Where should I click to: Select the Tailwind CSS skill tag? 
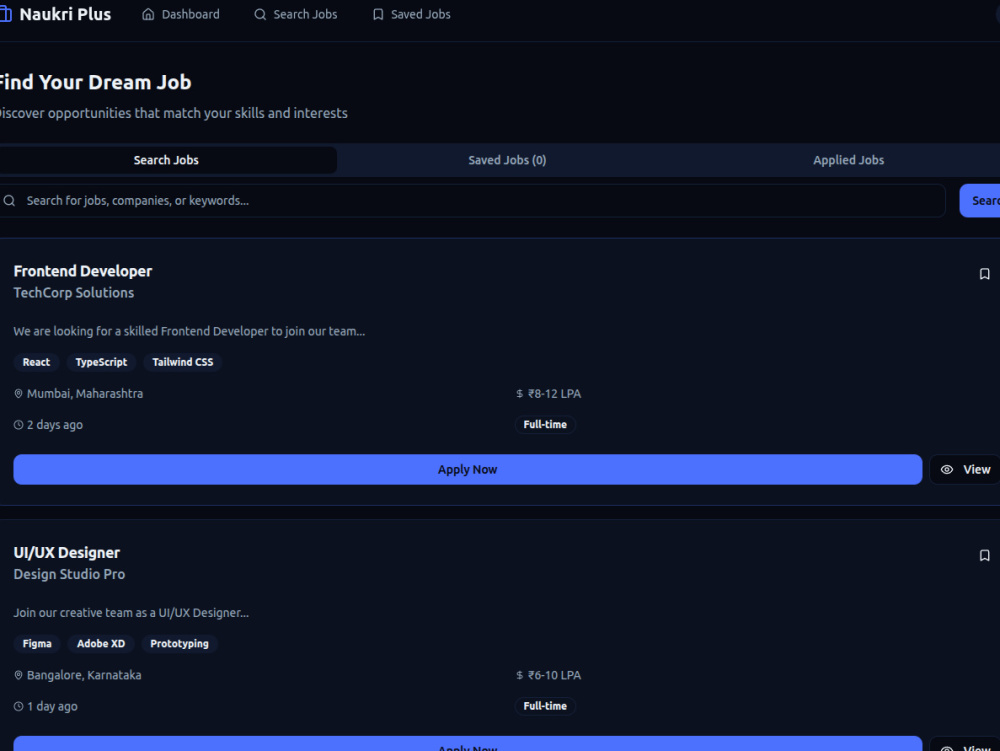pos(182,362)
